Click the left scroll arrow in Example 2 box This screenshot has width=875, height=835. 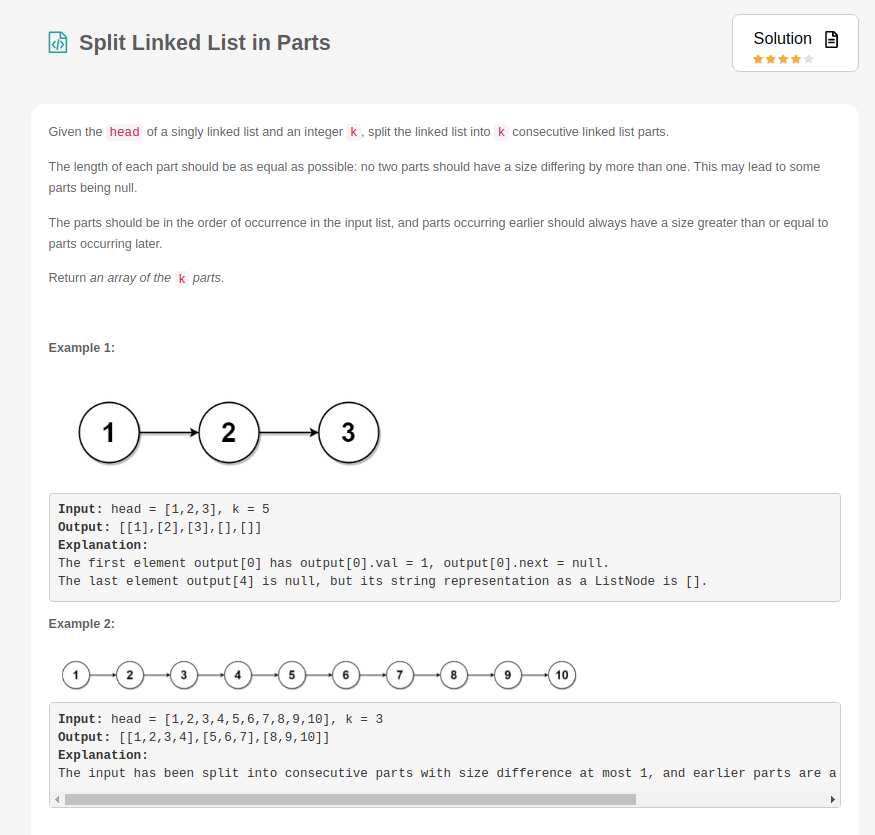click(57, 799)
